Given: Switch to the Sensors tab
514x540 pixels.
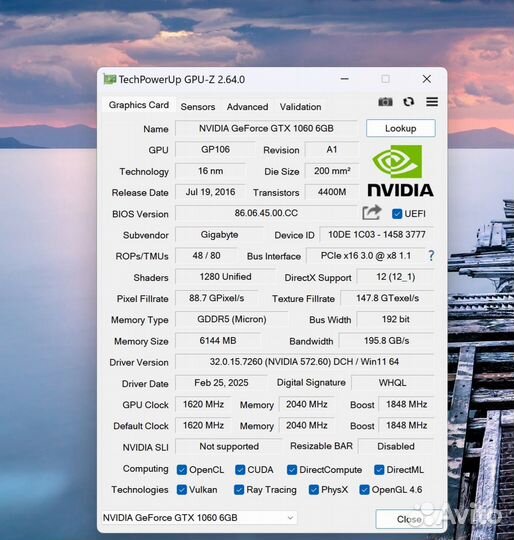Looking at the screenshot, I should click(198, 107).
